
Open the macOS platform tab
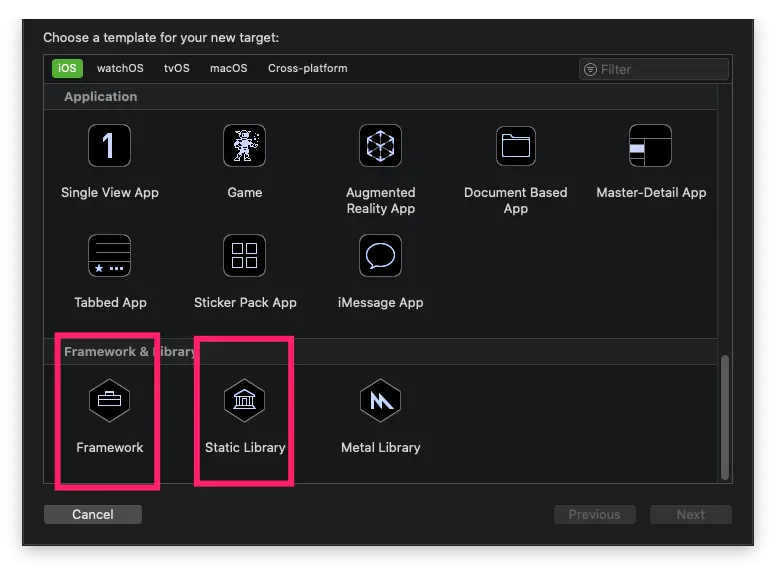229,68
